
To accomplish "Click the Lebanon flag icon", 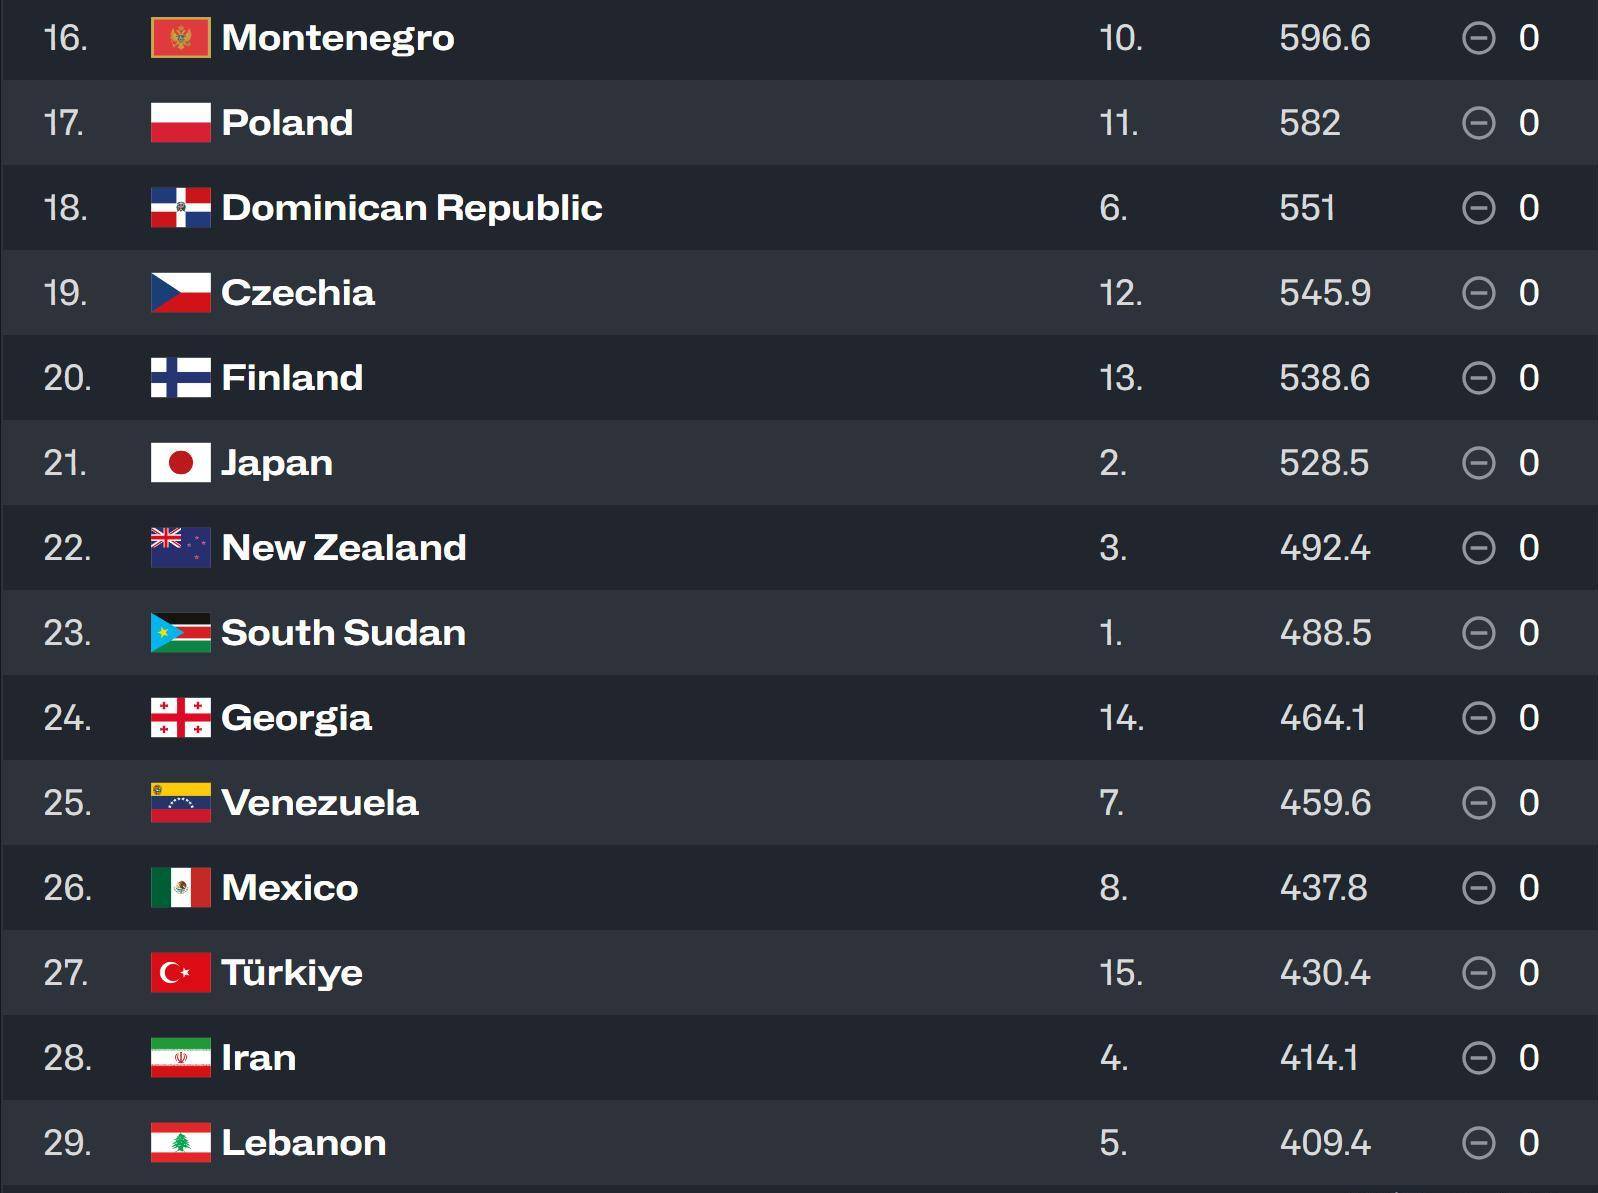I will (x=180, y=1143).
